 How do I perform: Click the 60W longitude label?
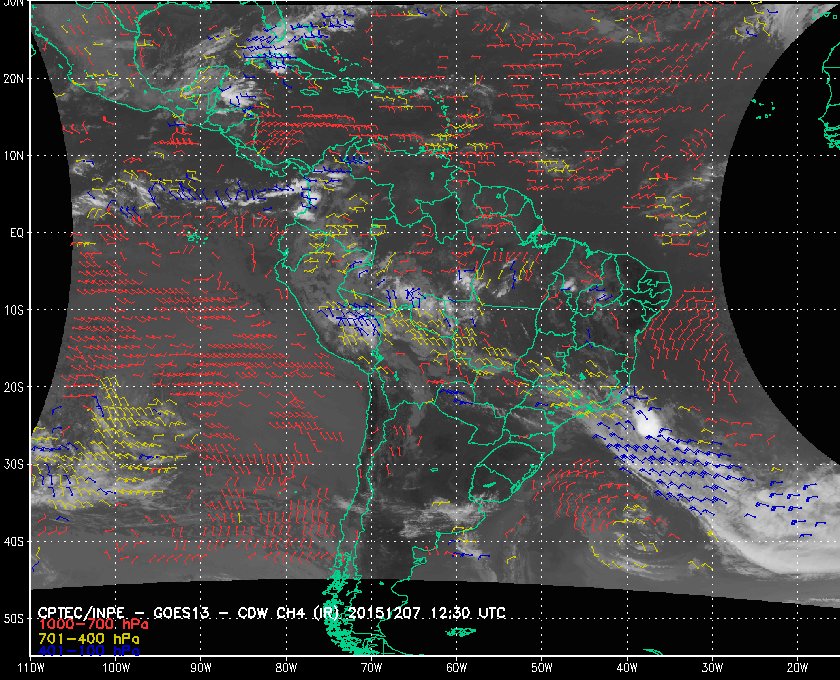click(x=456, y=668)
